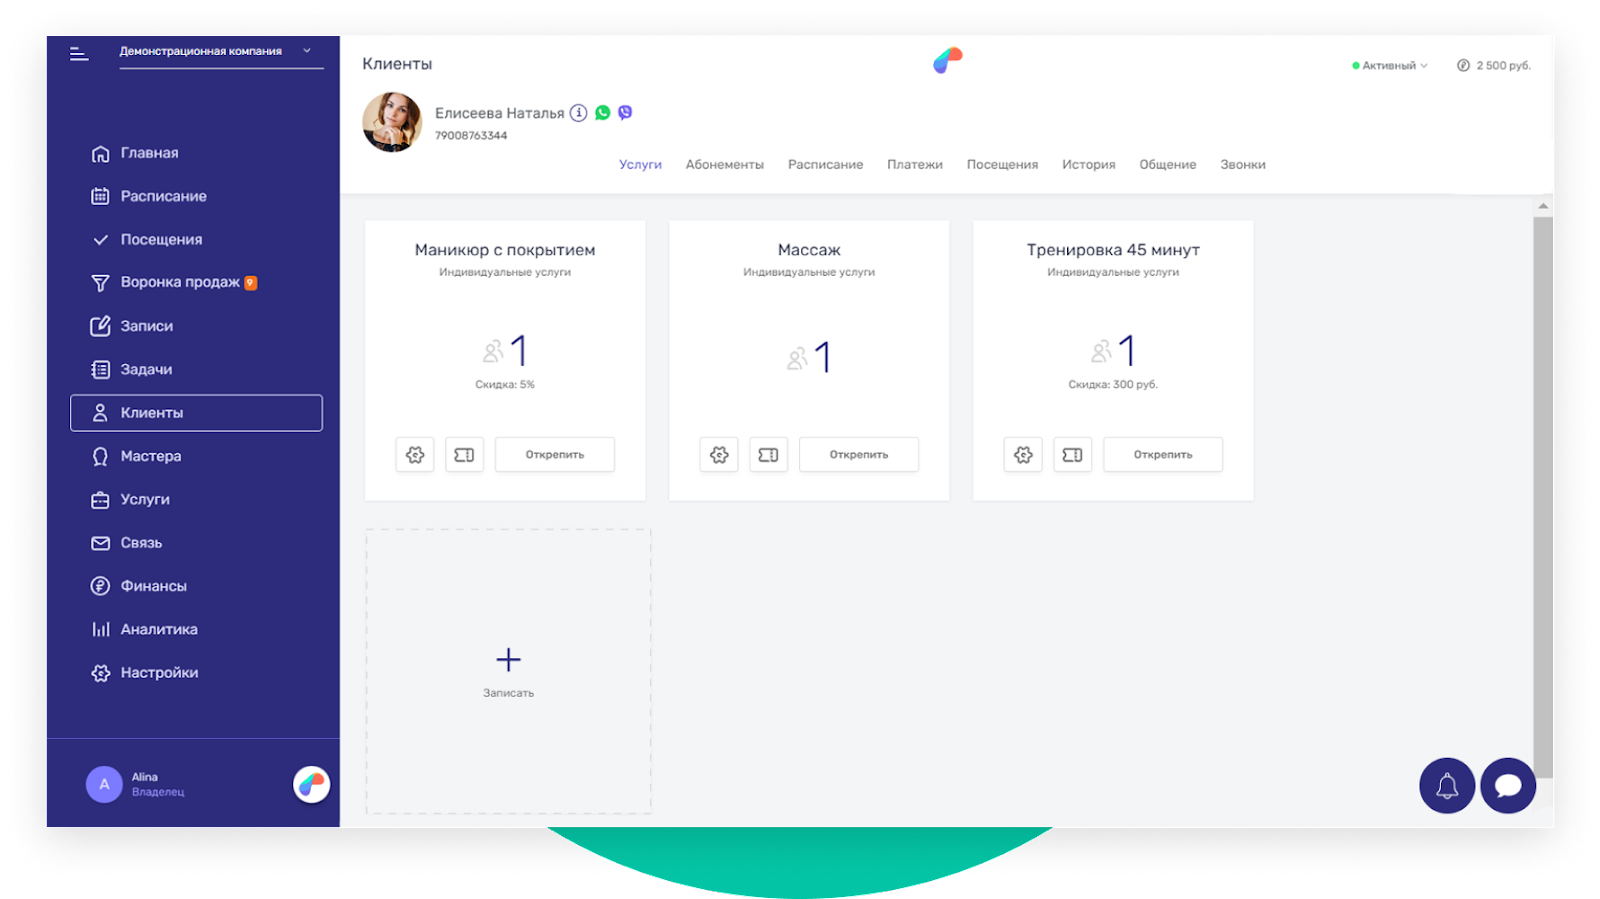Go to Воронка продаж in sidebar
The height and width of the screenshot is (899, 1600).
tap(180, 283)
